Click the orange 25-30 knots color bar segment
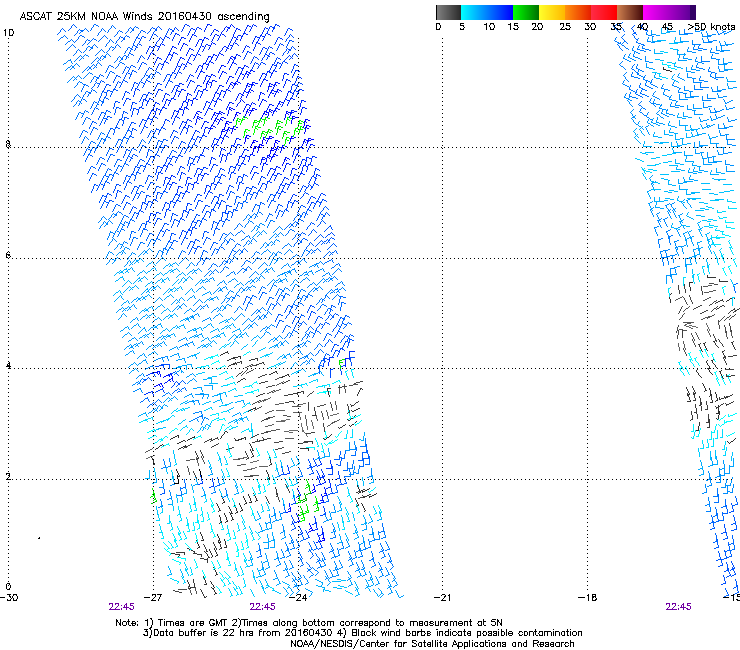Screen dimensions: 740x650 (x=578, y=12)
